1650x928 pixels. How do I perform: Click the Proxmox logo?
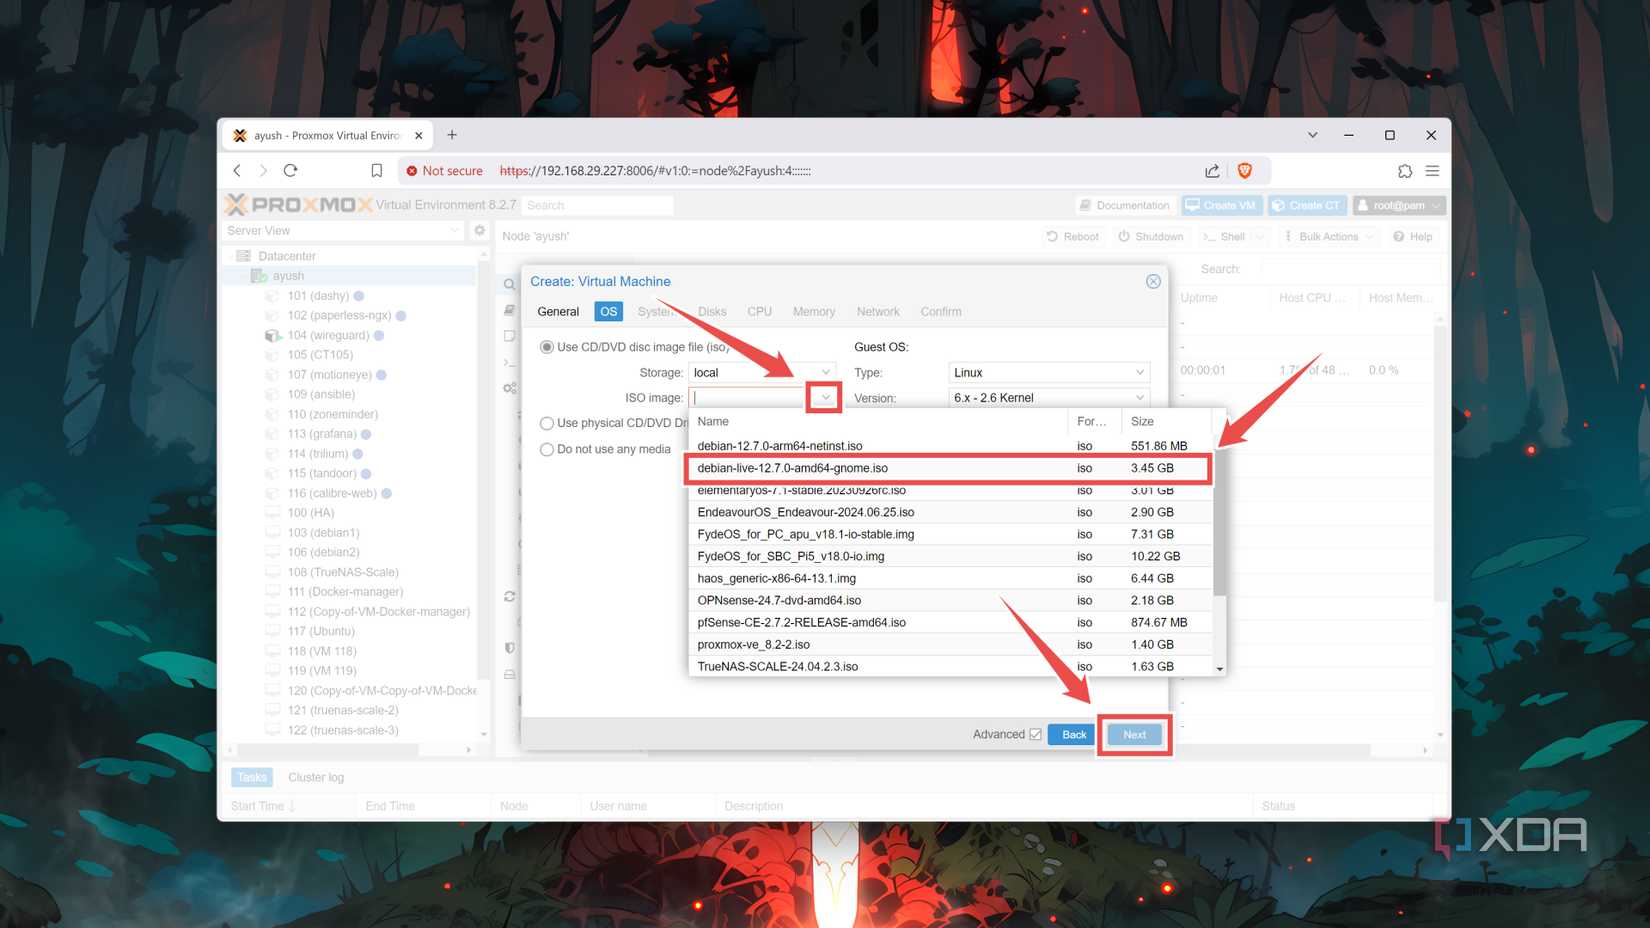[299, 205]
